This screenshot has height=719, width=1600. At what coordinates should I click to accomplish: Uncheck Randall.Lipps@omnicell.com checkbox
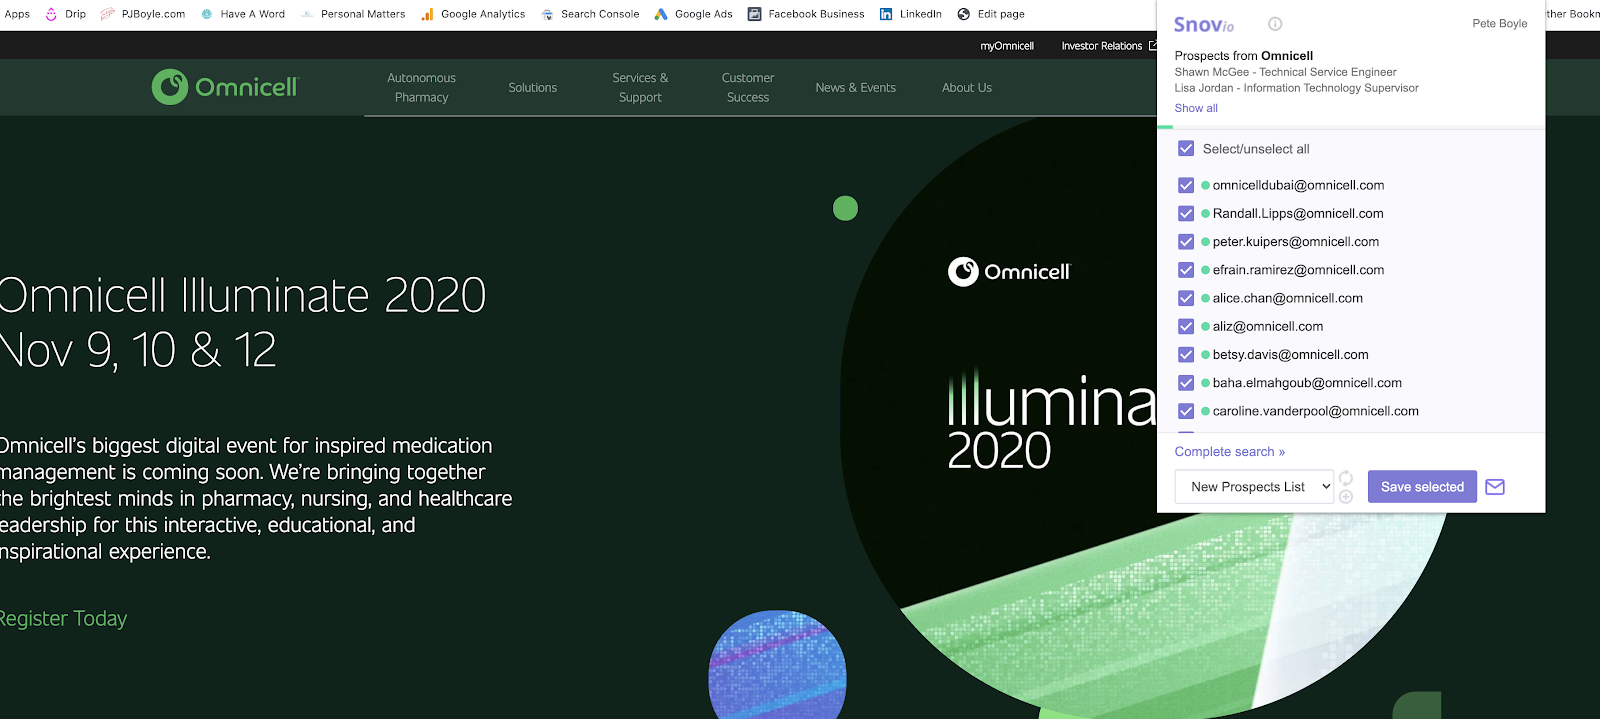[1186, 213]
